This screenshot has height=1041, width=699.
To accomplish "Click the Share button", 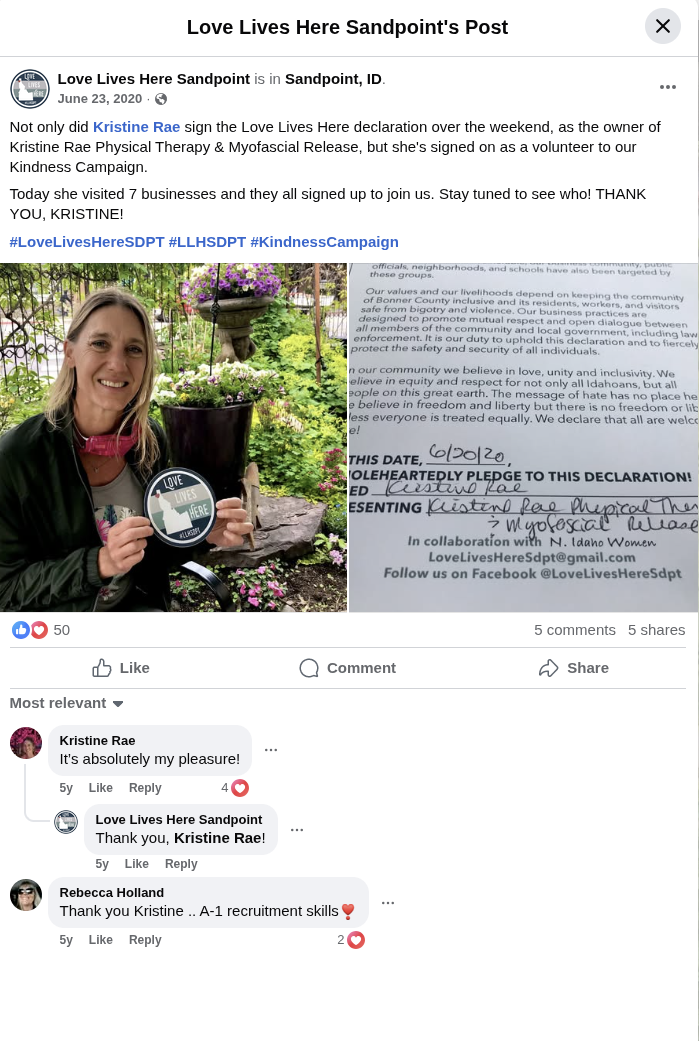I will coord(574,668).
